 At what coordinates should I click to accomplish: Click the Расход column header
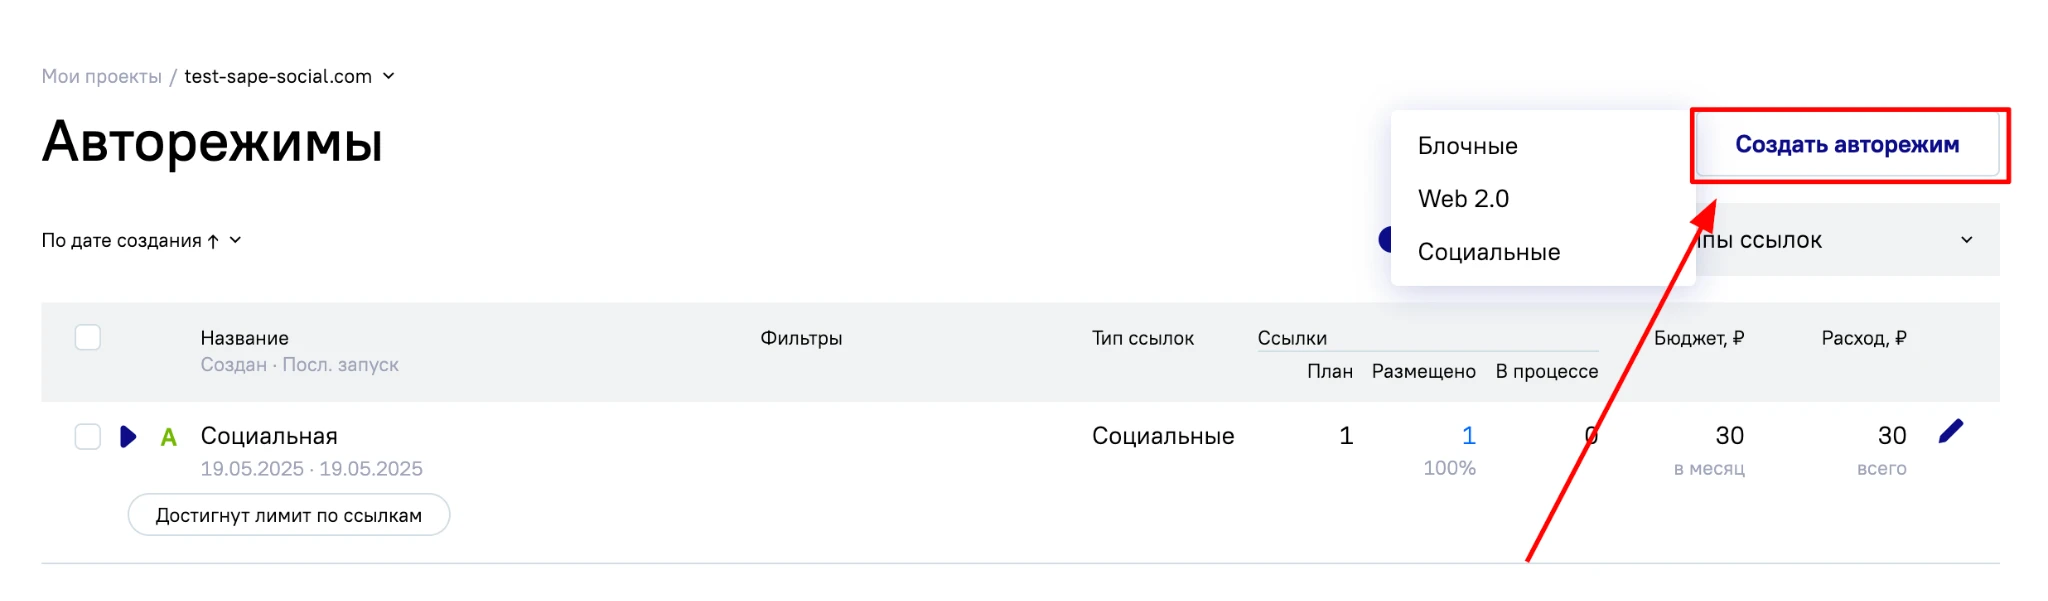click(1863, 338)
